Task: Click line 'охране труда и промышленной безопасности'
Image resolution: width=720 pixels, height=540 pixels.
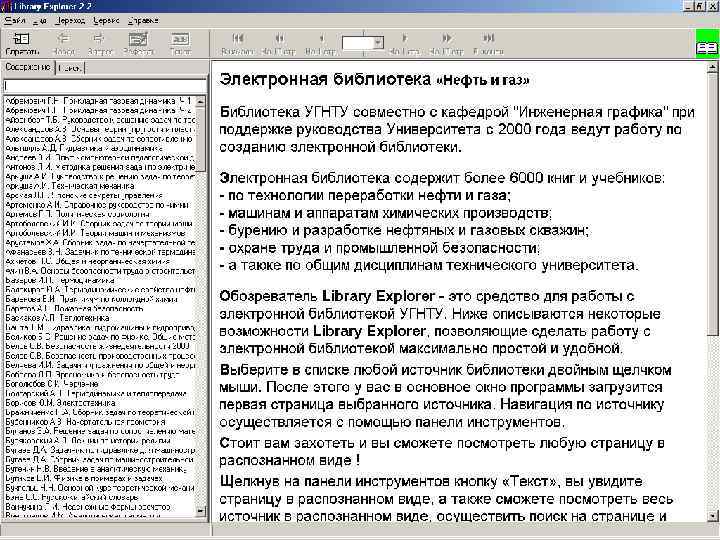Action: coord(380,248)
